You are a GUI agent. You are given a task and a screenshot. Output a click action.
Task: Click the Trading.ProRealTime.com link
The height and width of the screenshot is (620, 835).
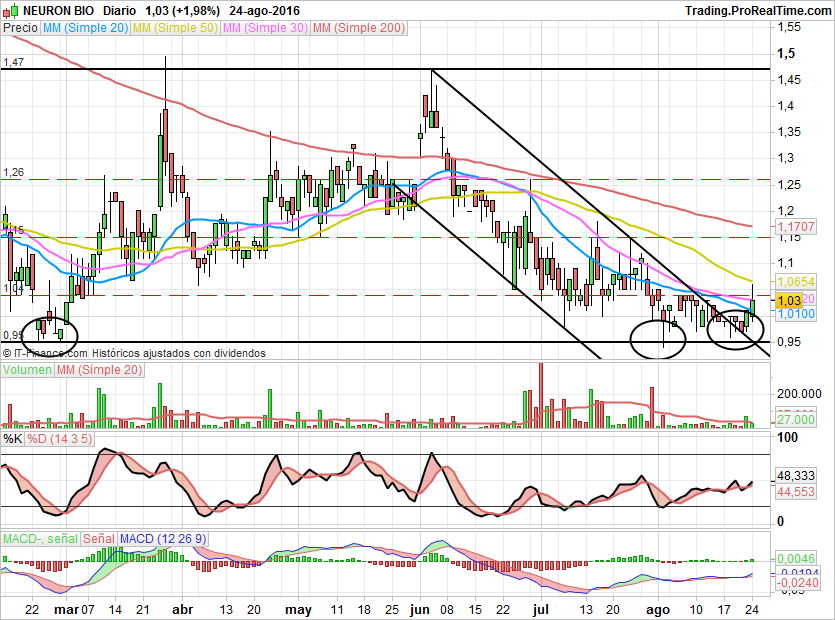(758, 11)
